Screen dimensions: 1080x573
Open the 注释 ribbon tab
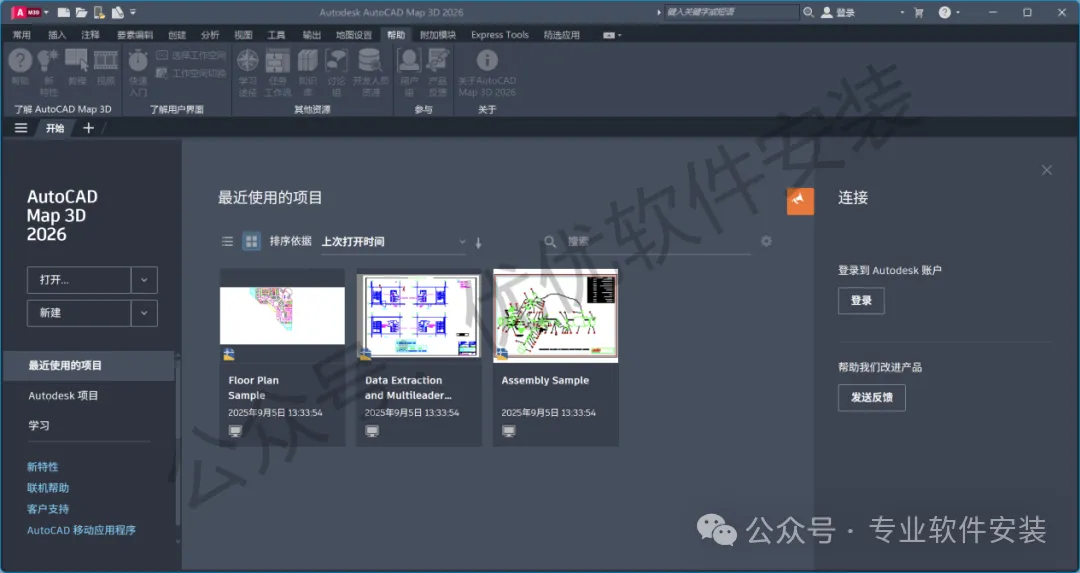pos(90,35)
